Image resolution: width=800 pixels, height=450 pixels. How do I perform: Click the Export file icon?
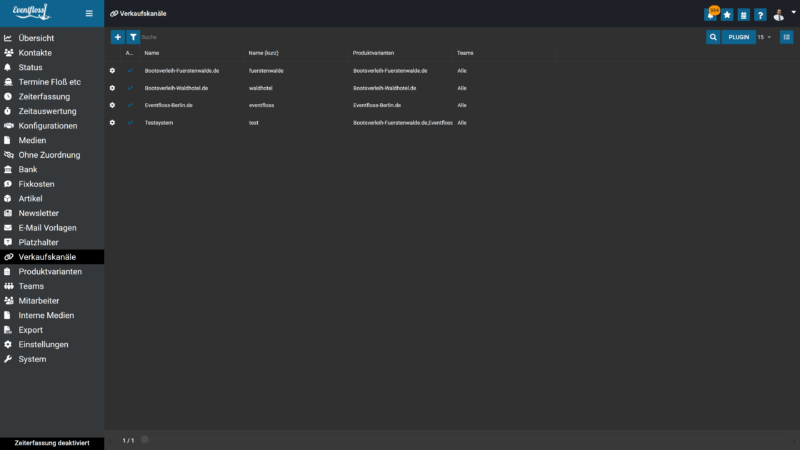click(8, 330)
